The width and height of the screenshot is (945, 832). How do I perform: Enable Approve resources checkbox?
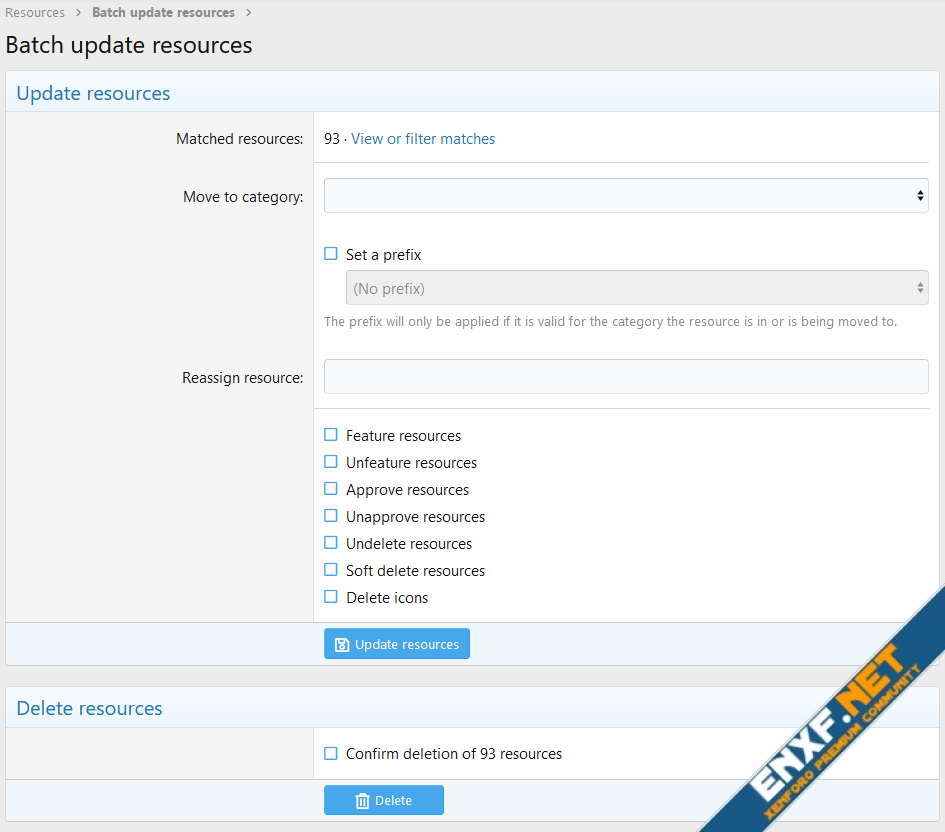(331, 489)
